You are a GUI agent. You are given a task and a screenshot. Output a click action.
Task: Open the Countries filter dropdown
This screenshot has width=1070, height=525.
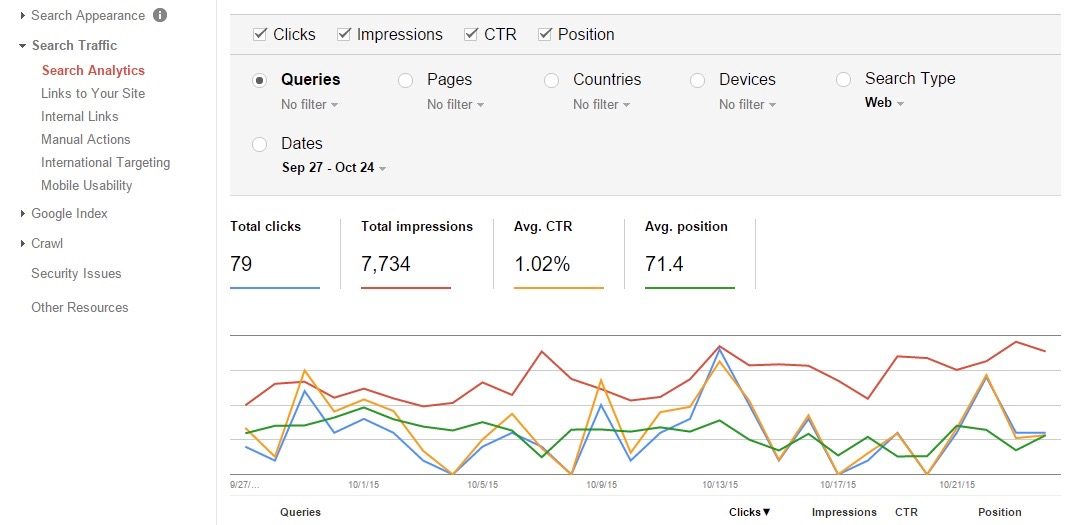[x=602, y=105]
